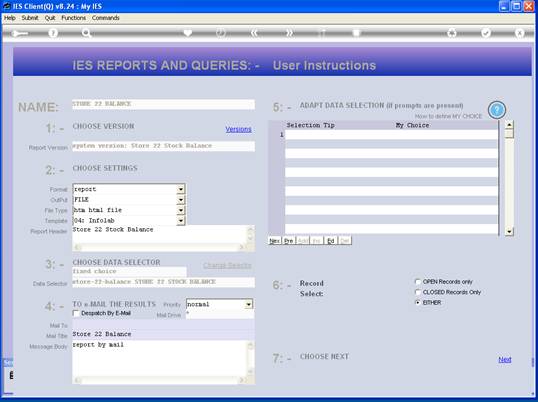The image size is (538, 402).
Task: Open the blue help circle icon
Action: click(496, 110)
